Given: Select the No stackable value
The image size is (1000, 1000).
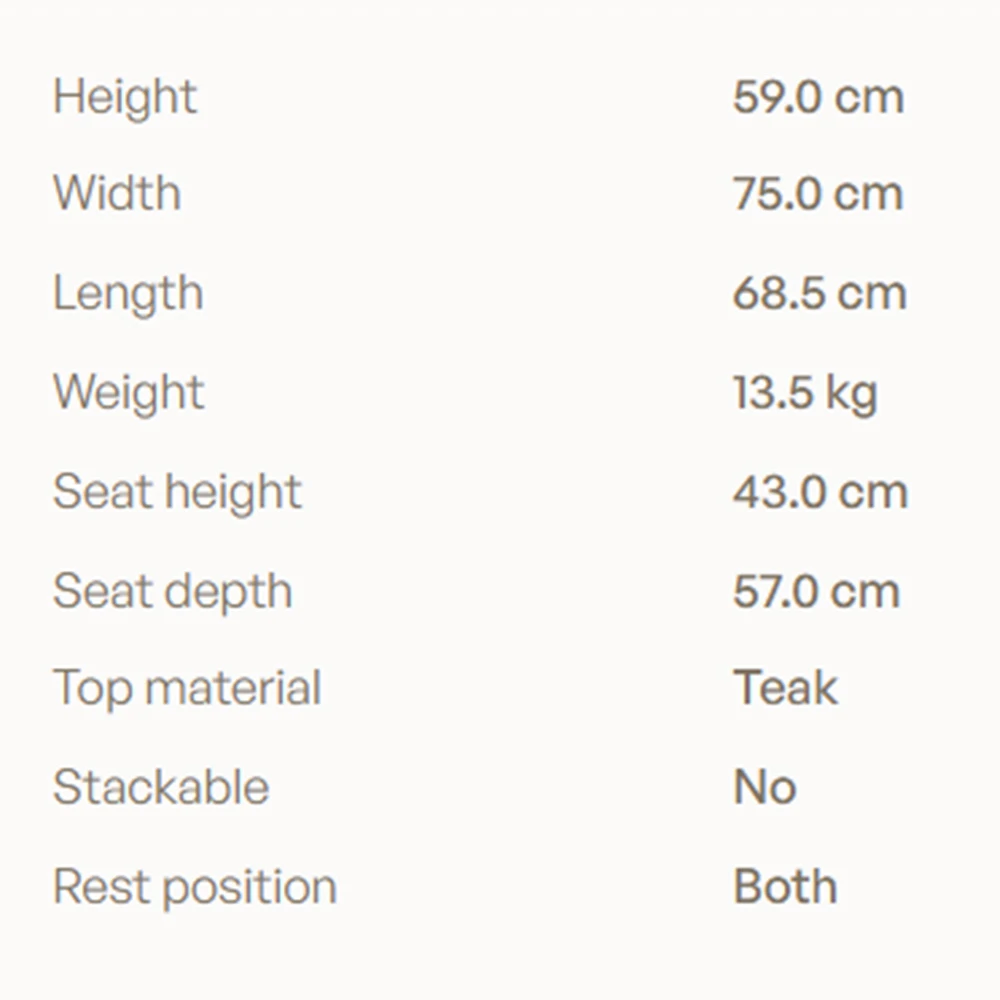Looking at the screenshot, I should point(765,788).
